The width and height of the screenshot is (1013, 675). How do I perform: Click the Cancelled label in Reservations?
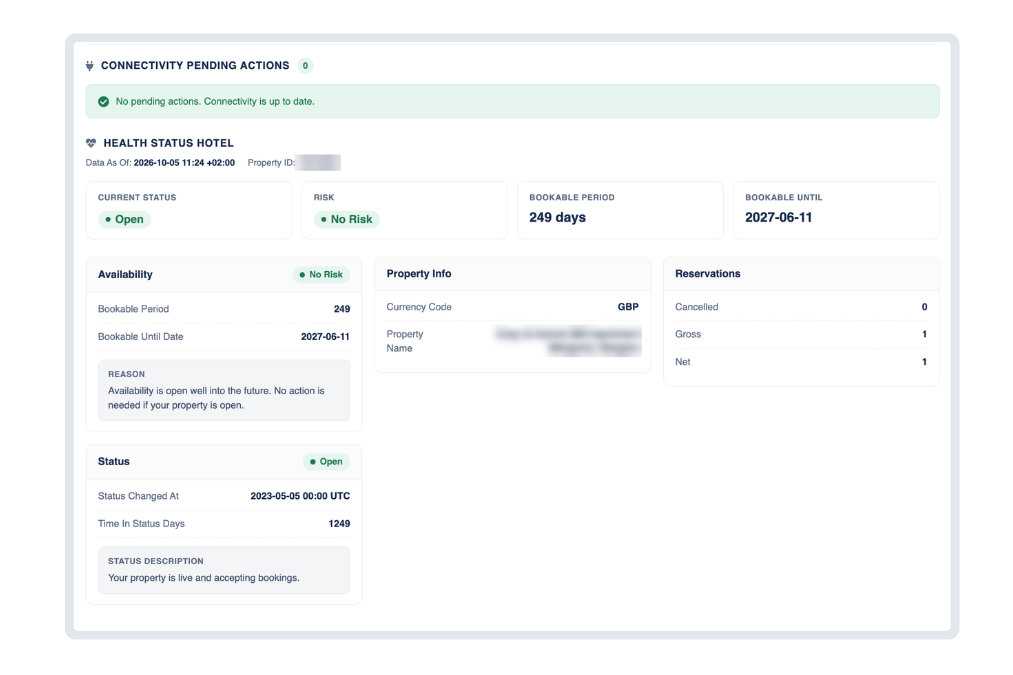pyautogui.click(x=696, y=307)
